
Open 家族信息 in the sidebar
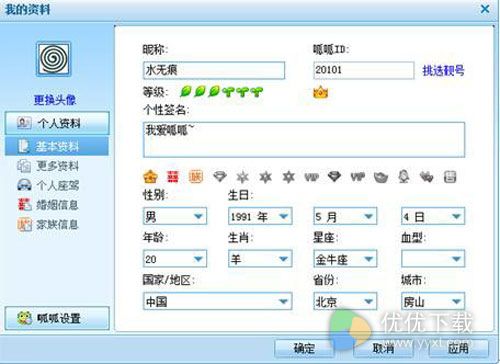coord(48,224)
